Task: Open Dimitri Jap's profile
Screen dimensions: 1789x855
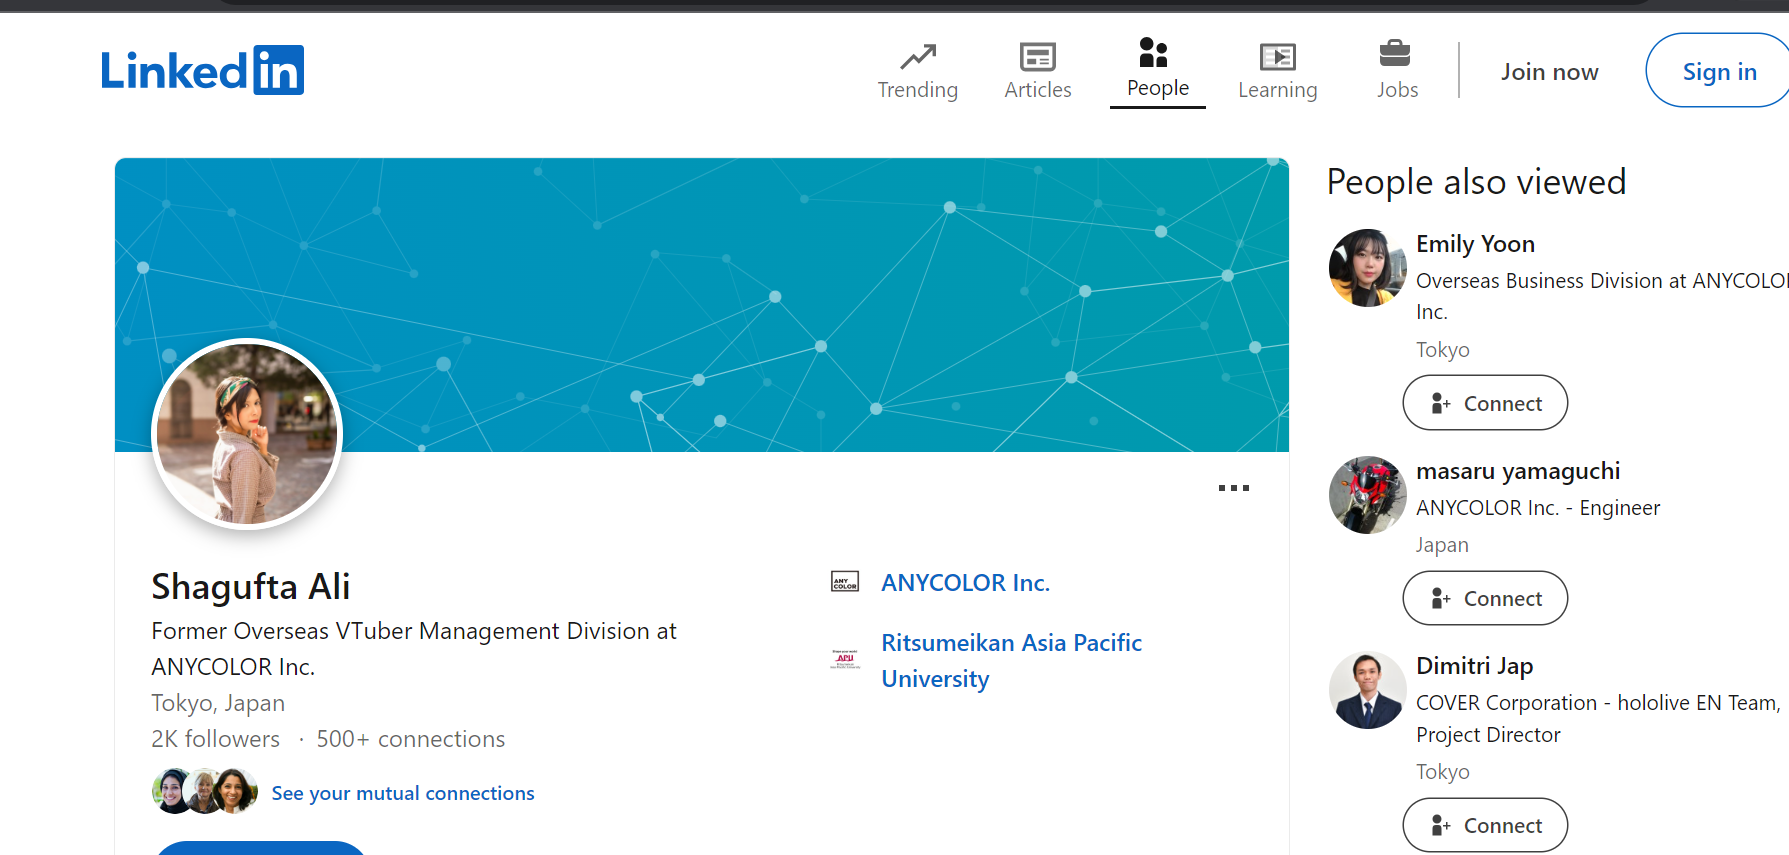Action: coord(1474,666)
